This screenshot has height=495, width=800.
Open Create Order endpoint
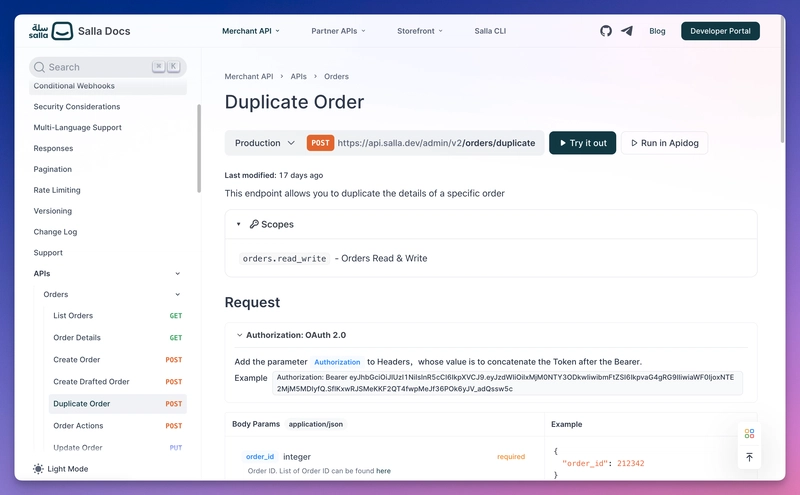click(117, 360)
